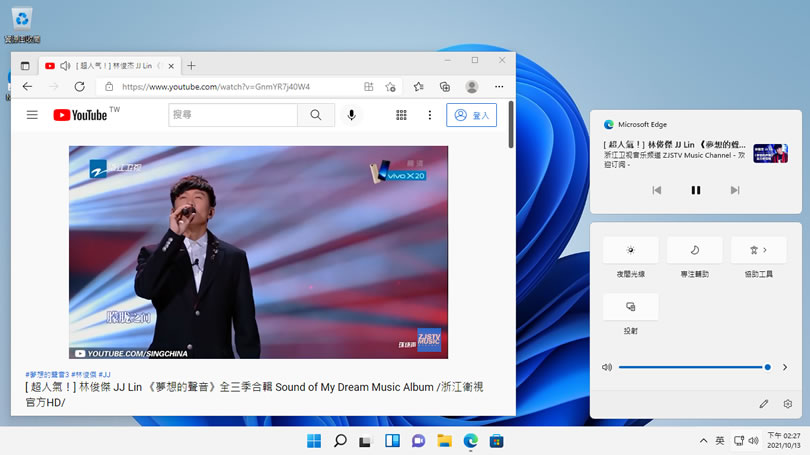Click media thumbnail in Microsoft Edge card

point(770,153)
